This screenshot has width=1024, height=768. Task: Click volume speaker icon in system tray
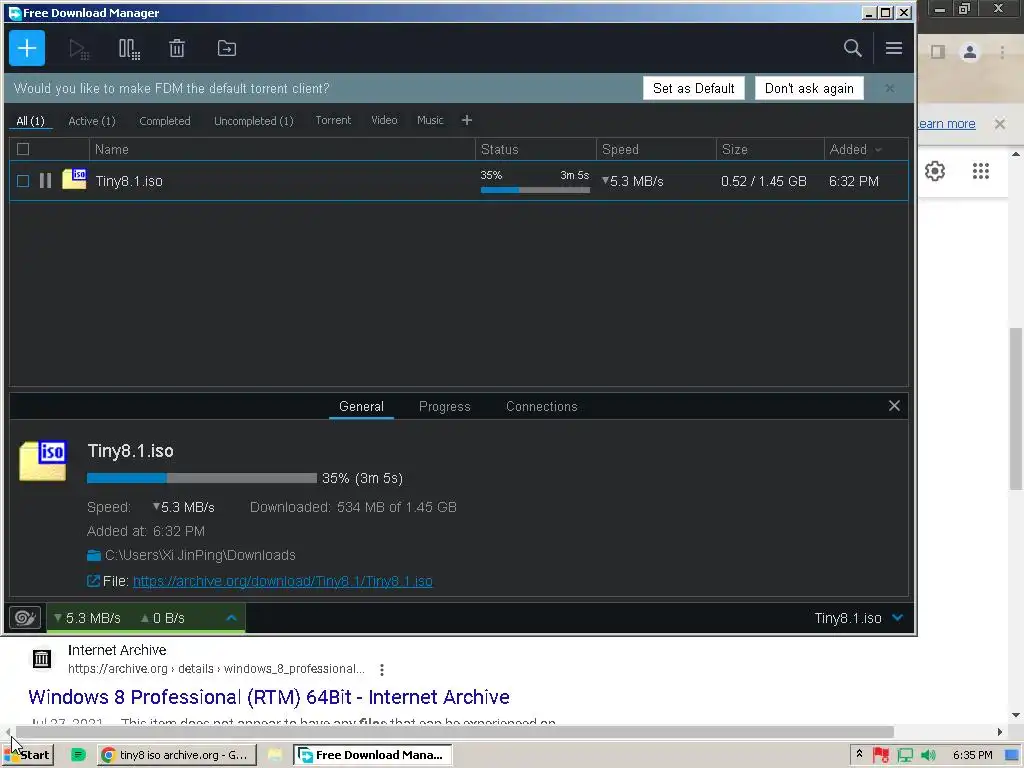click(928, 755)
